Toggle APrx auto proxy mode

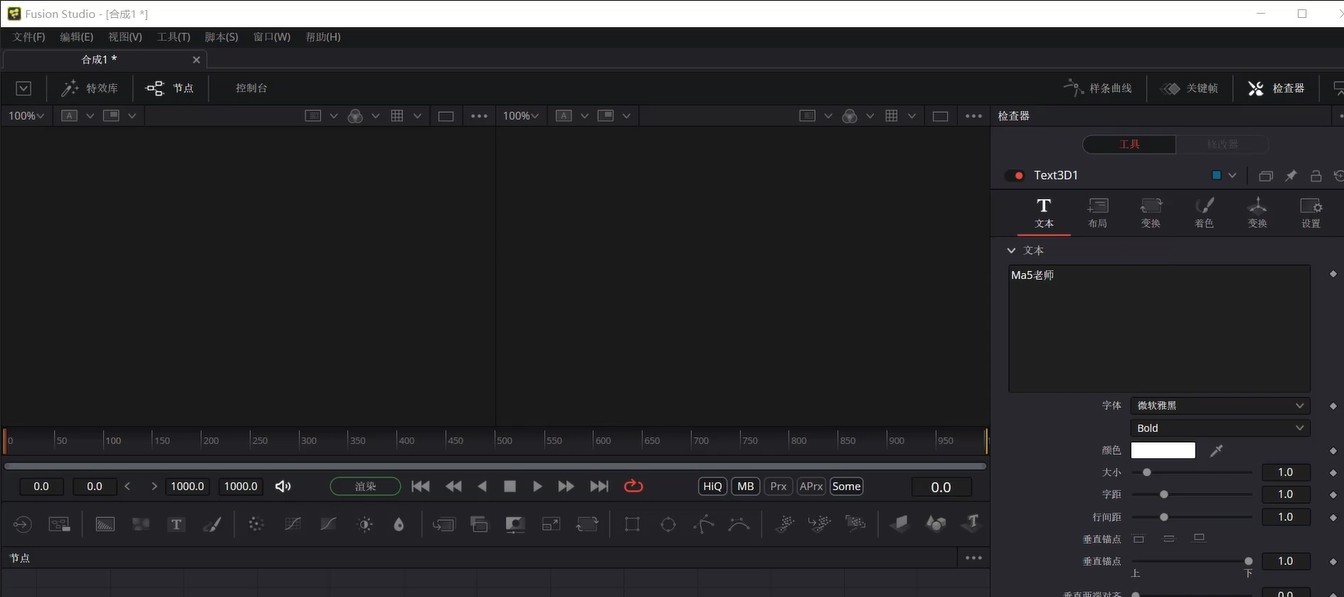click(811, 486)
